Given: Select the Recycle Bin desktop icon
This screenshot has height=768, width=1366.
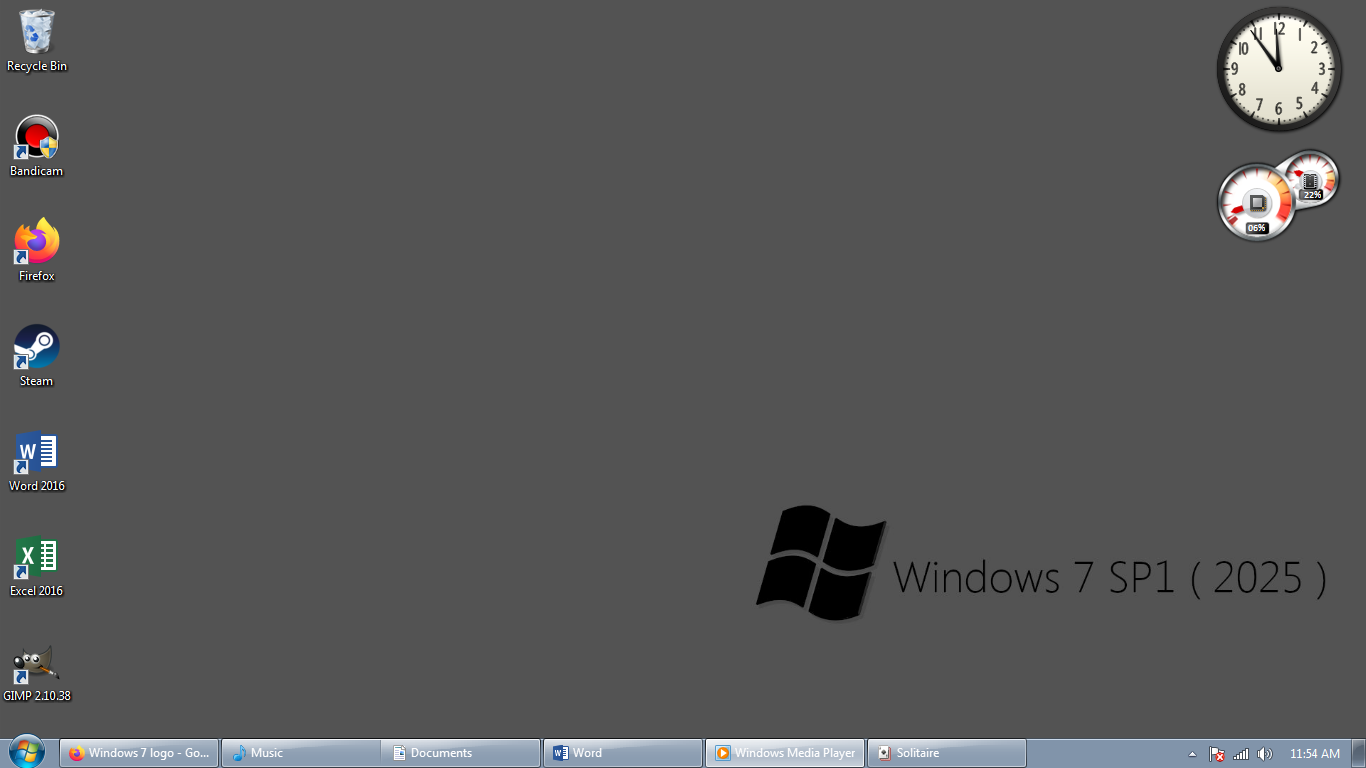Looking at the screenshot, I should tap(37, 41).
